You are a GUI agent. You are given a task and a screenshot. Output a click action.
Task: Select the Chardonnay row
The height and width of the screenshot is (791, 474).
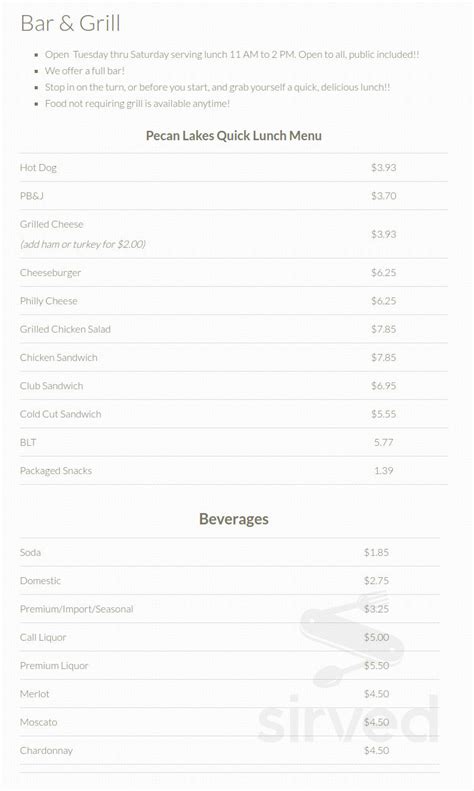point(229,751)
